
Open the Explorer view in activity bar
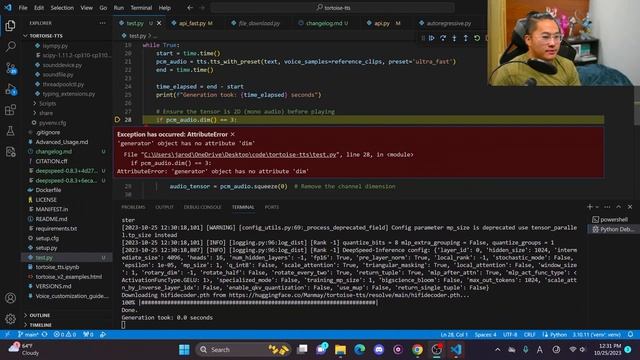[x=10, y=25]
